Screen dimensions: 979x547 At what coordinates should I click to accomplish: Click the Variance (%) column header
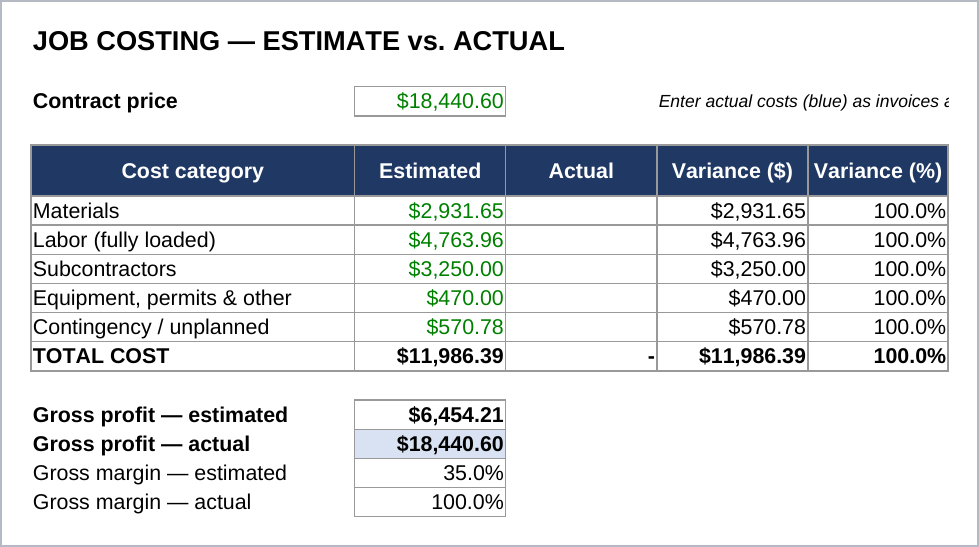pos(878,170)
